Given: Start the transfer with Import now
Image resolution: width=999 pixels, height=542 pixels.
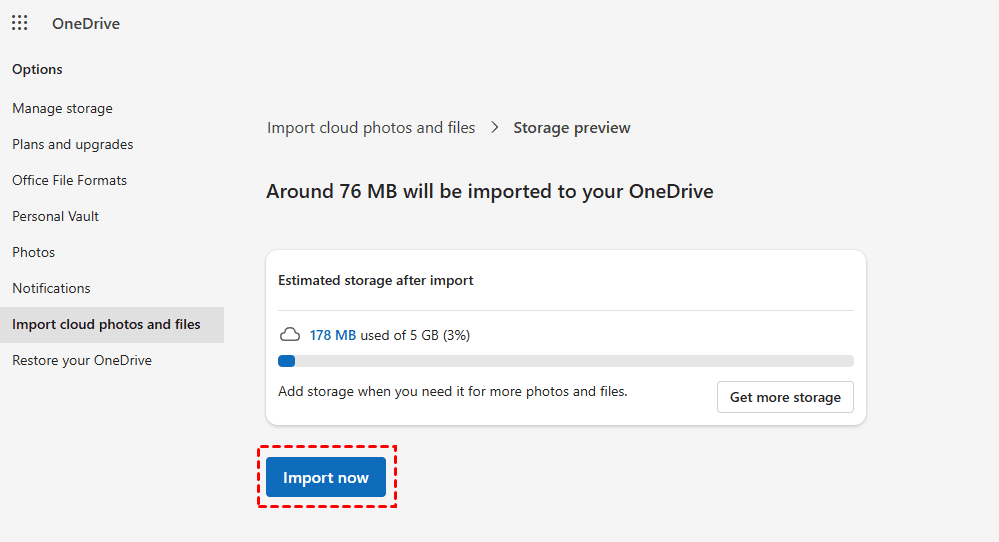Looking at the screenshot, I should 326,477.
